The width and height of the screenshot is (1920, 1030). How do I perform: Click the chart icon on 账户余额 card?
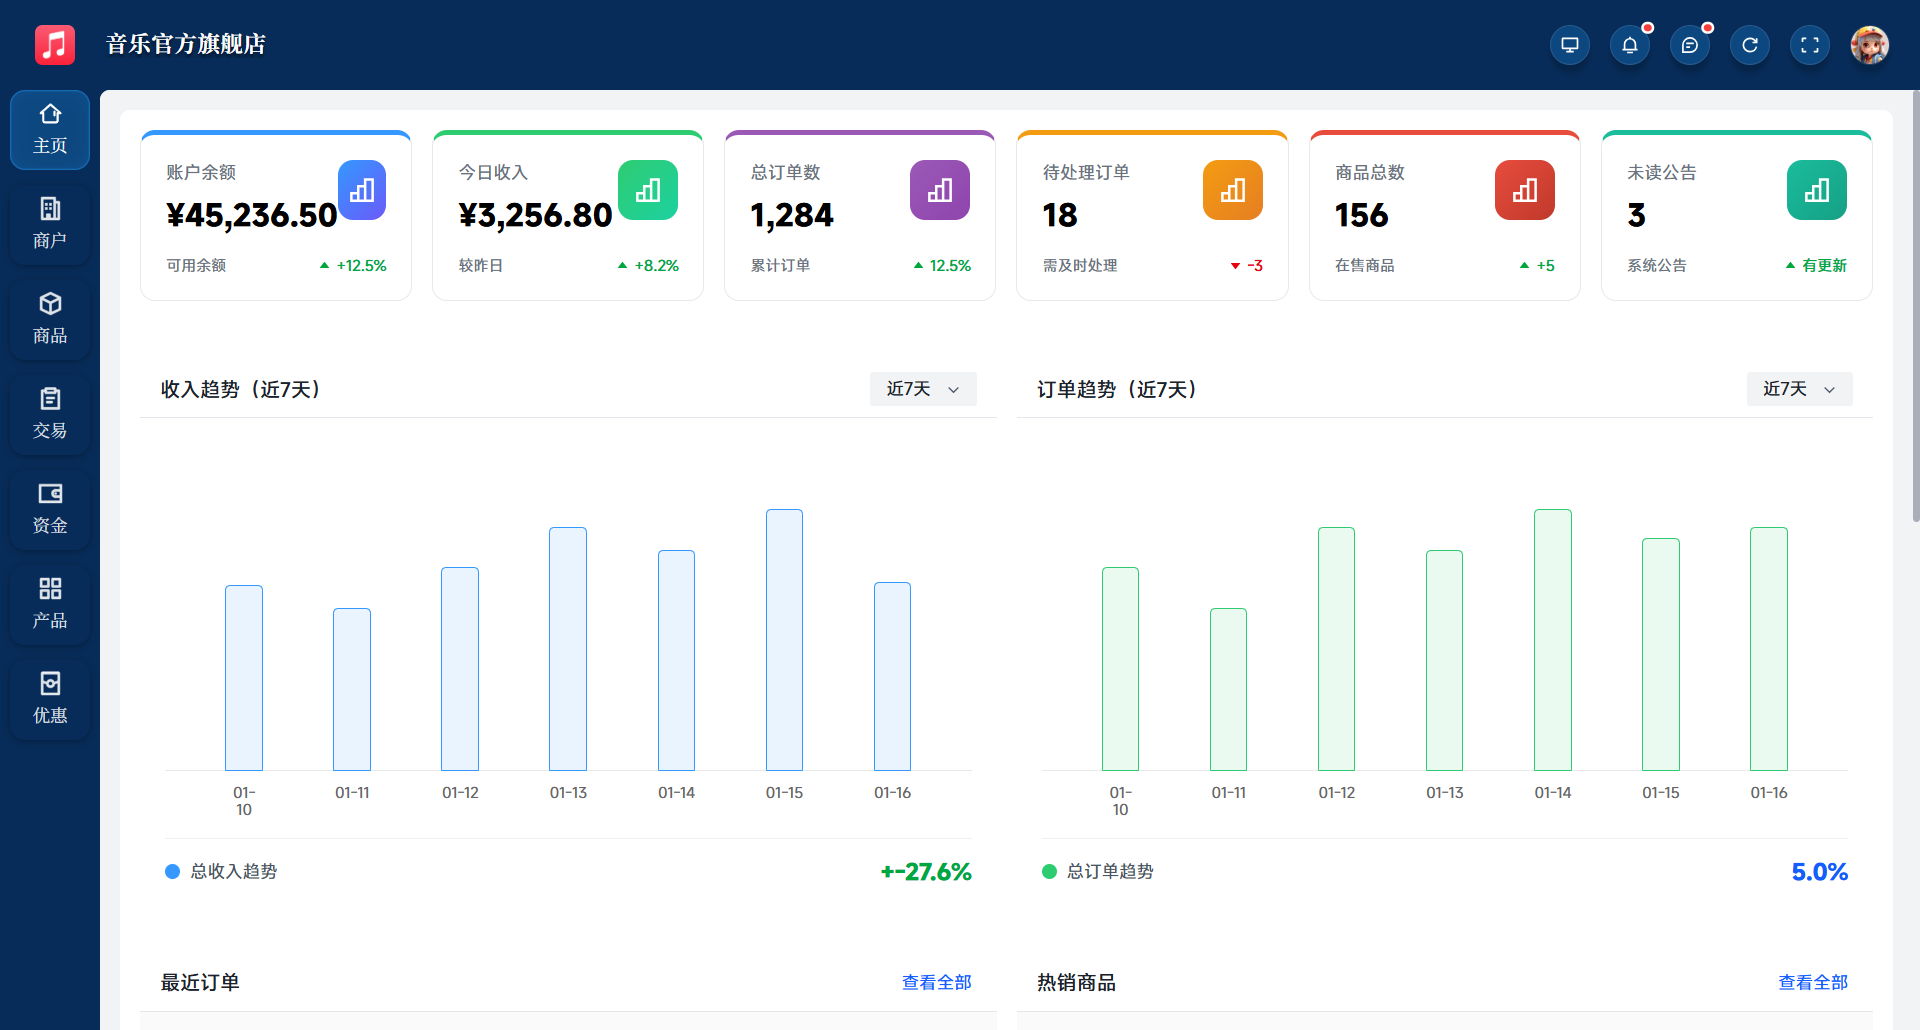pos(362,190)
